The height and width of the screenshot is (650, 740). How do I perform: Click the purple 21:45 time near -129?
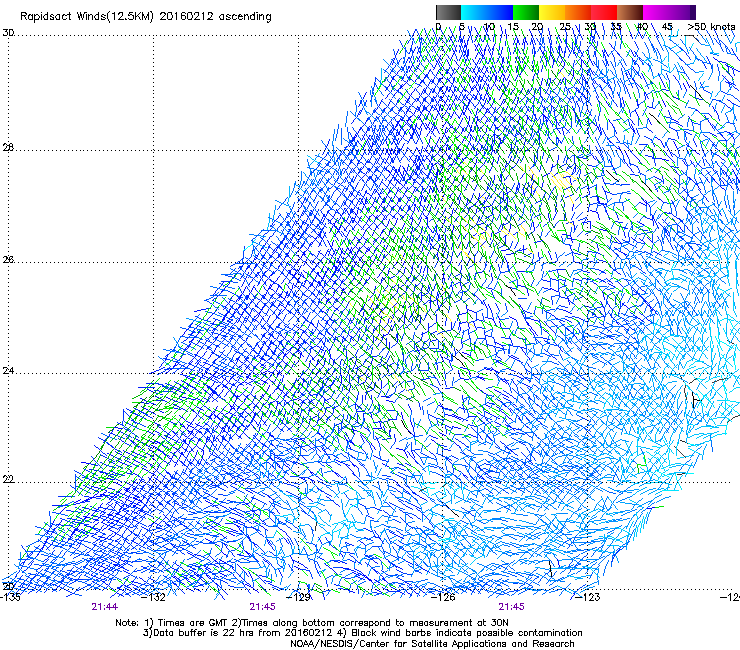point(262,607)
